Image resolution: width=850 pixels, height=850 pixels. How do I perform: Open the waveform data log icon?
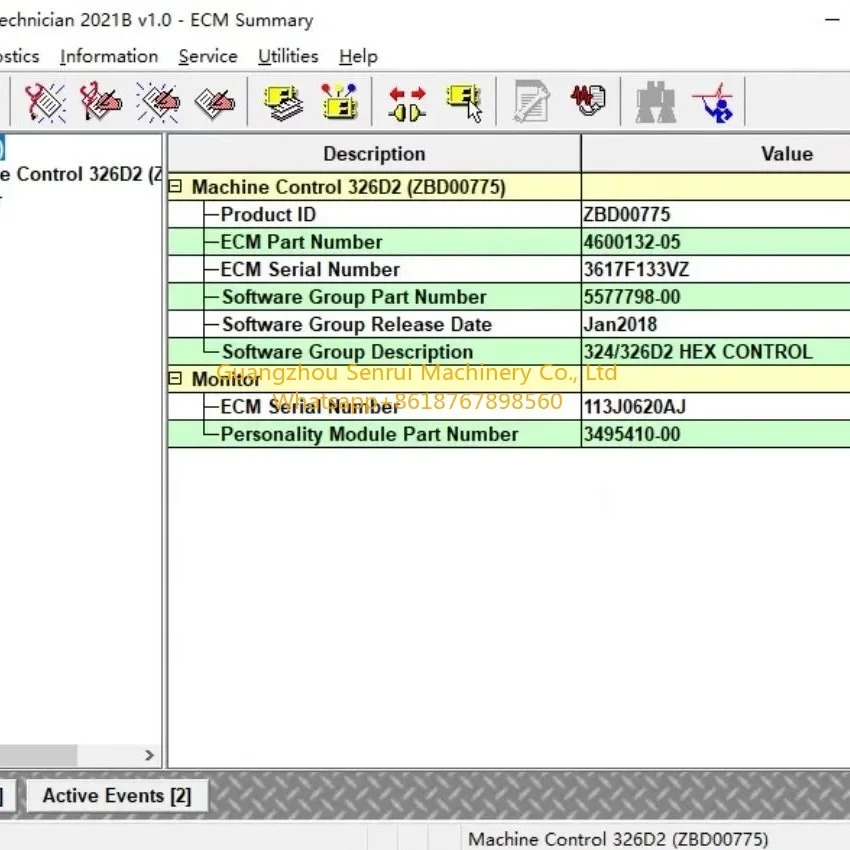(588, 101)
